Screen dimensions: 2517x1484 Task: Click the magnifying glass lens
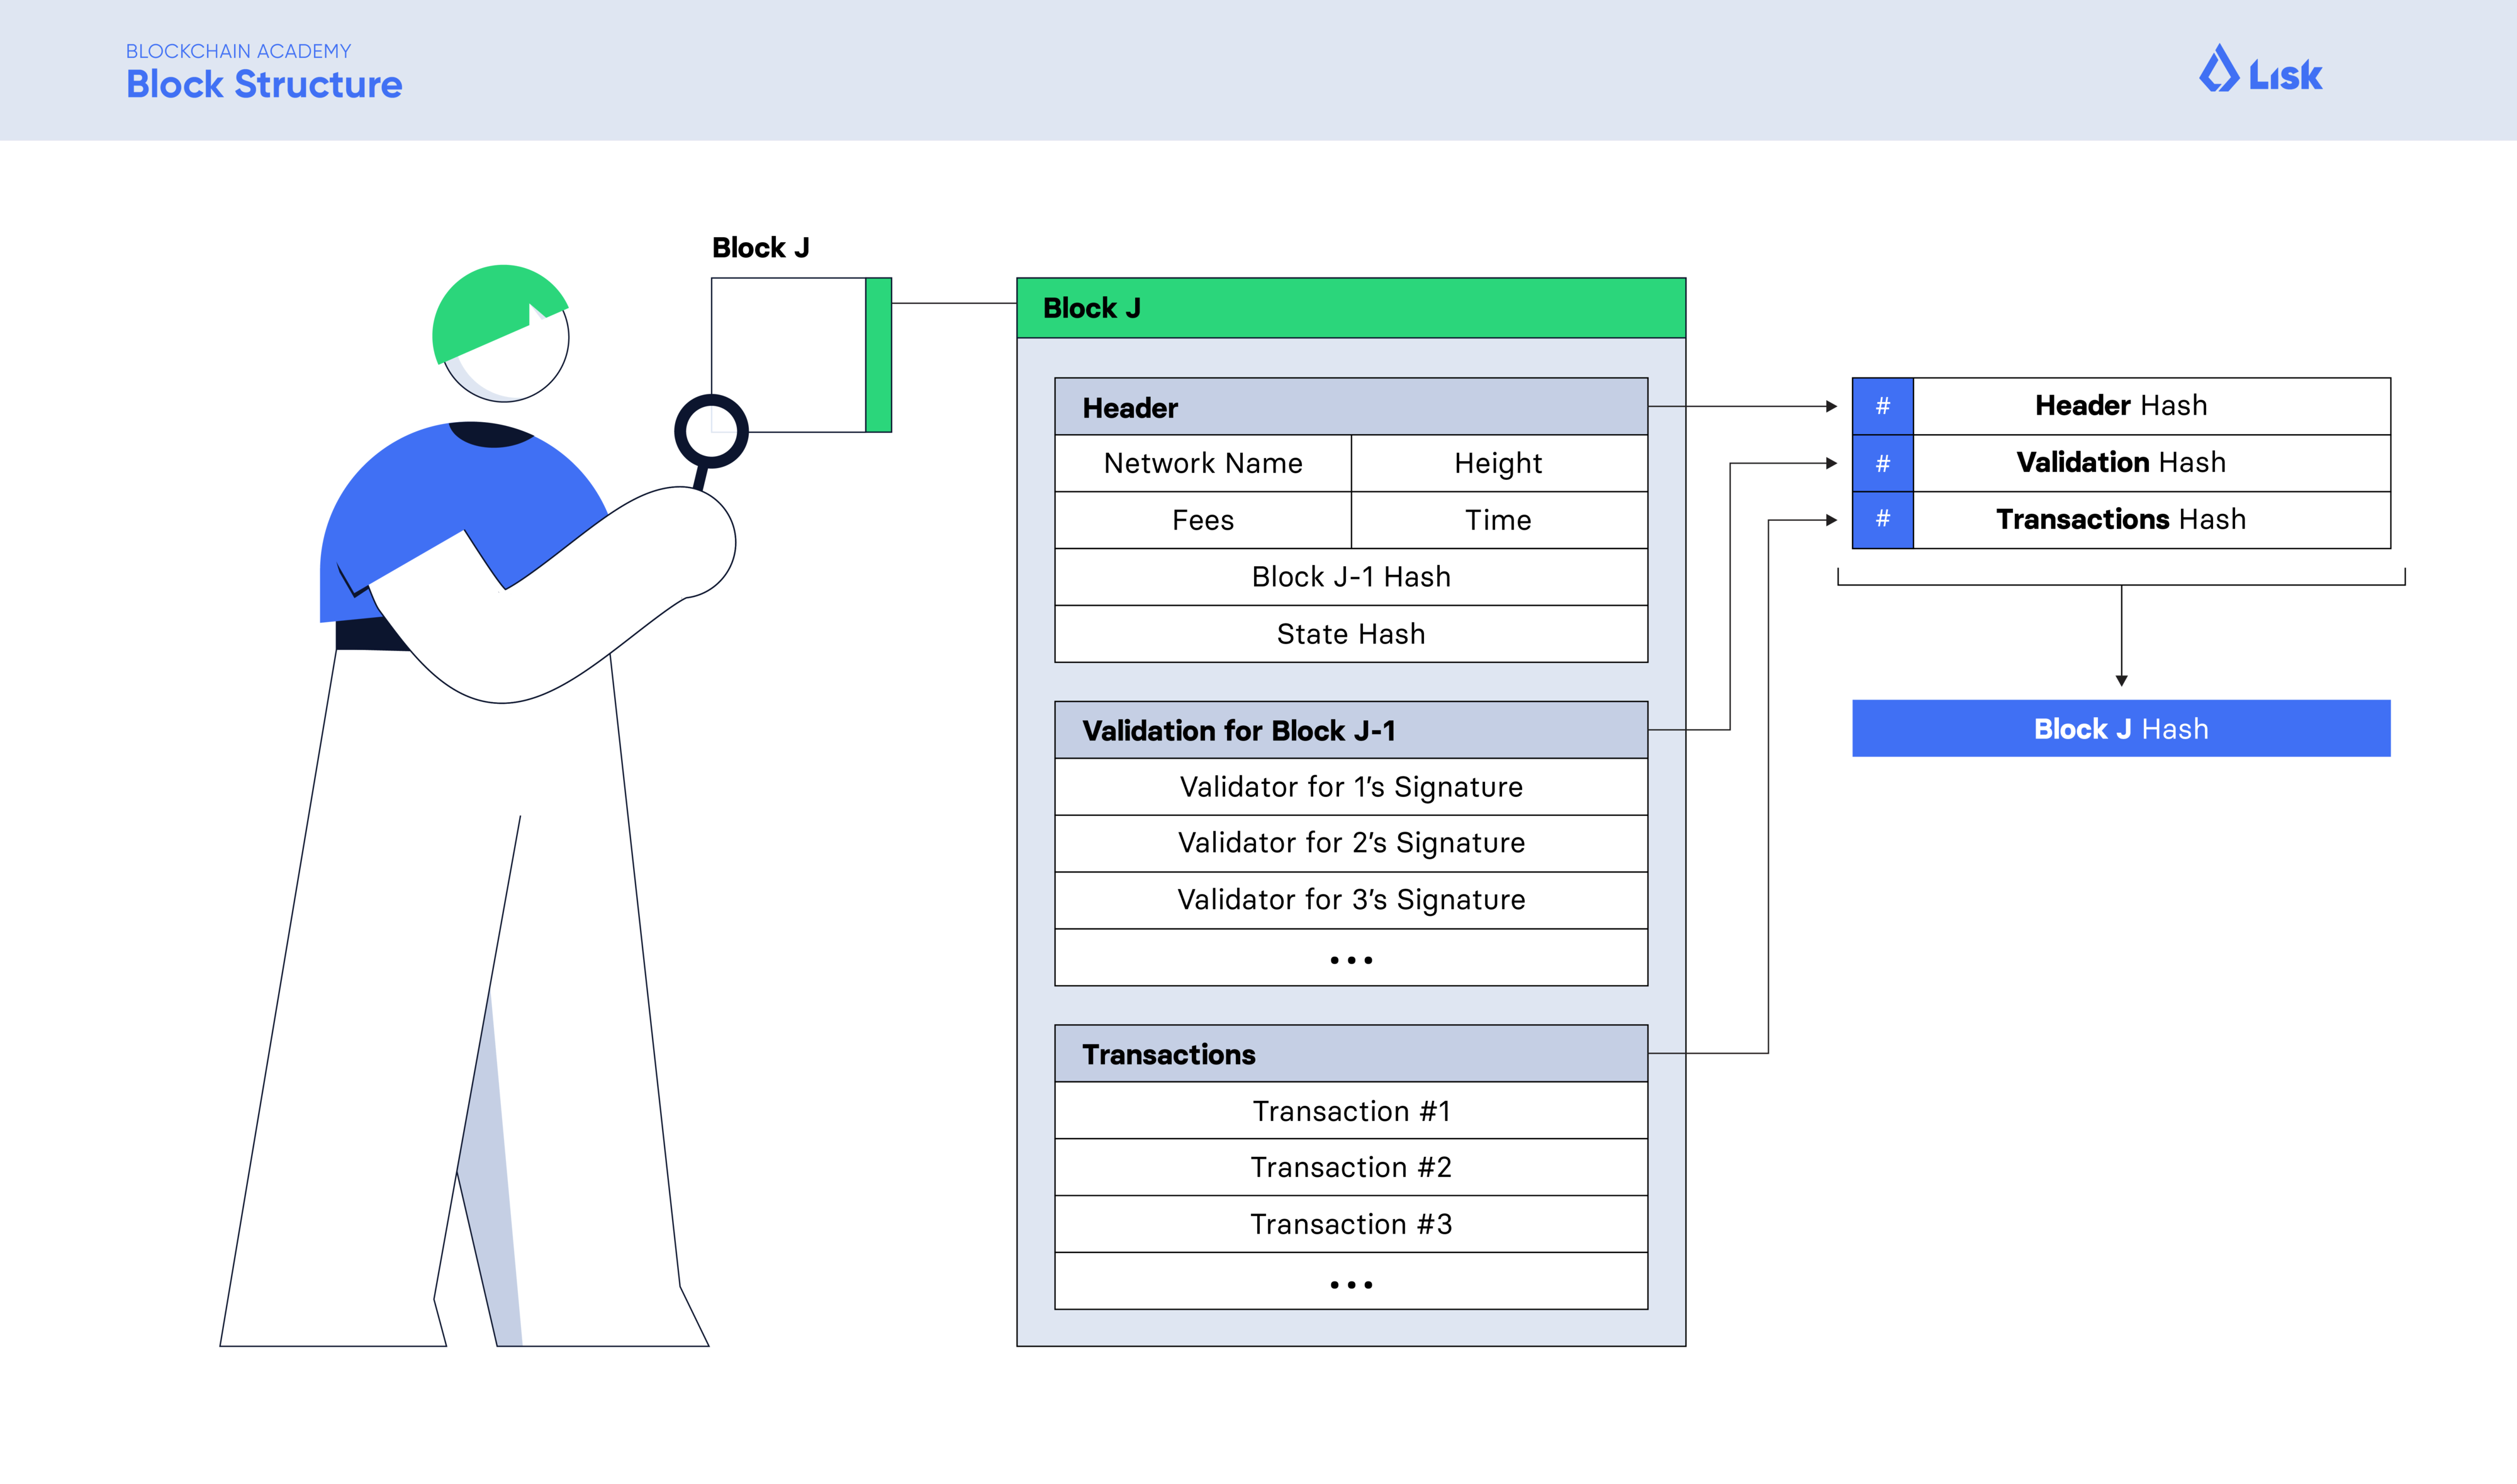[711, 431]
